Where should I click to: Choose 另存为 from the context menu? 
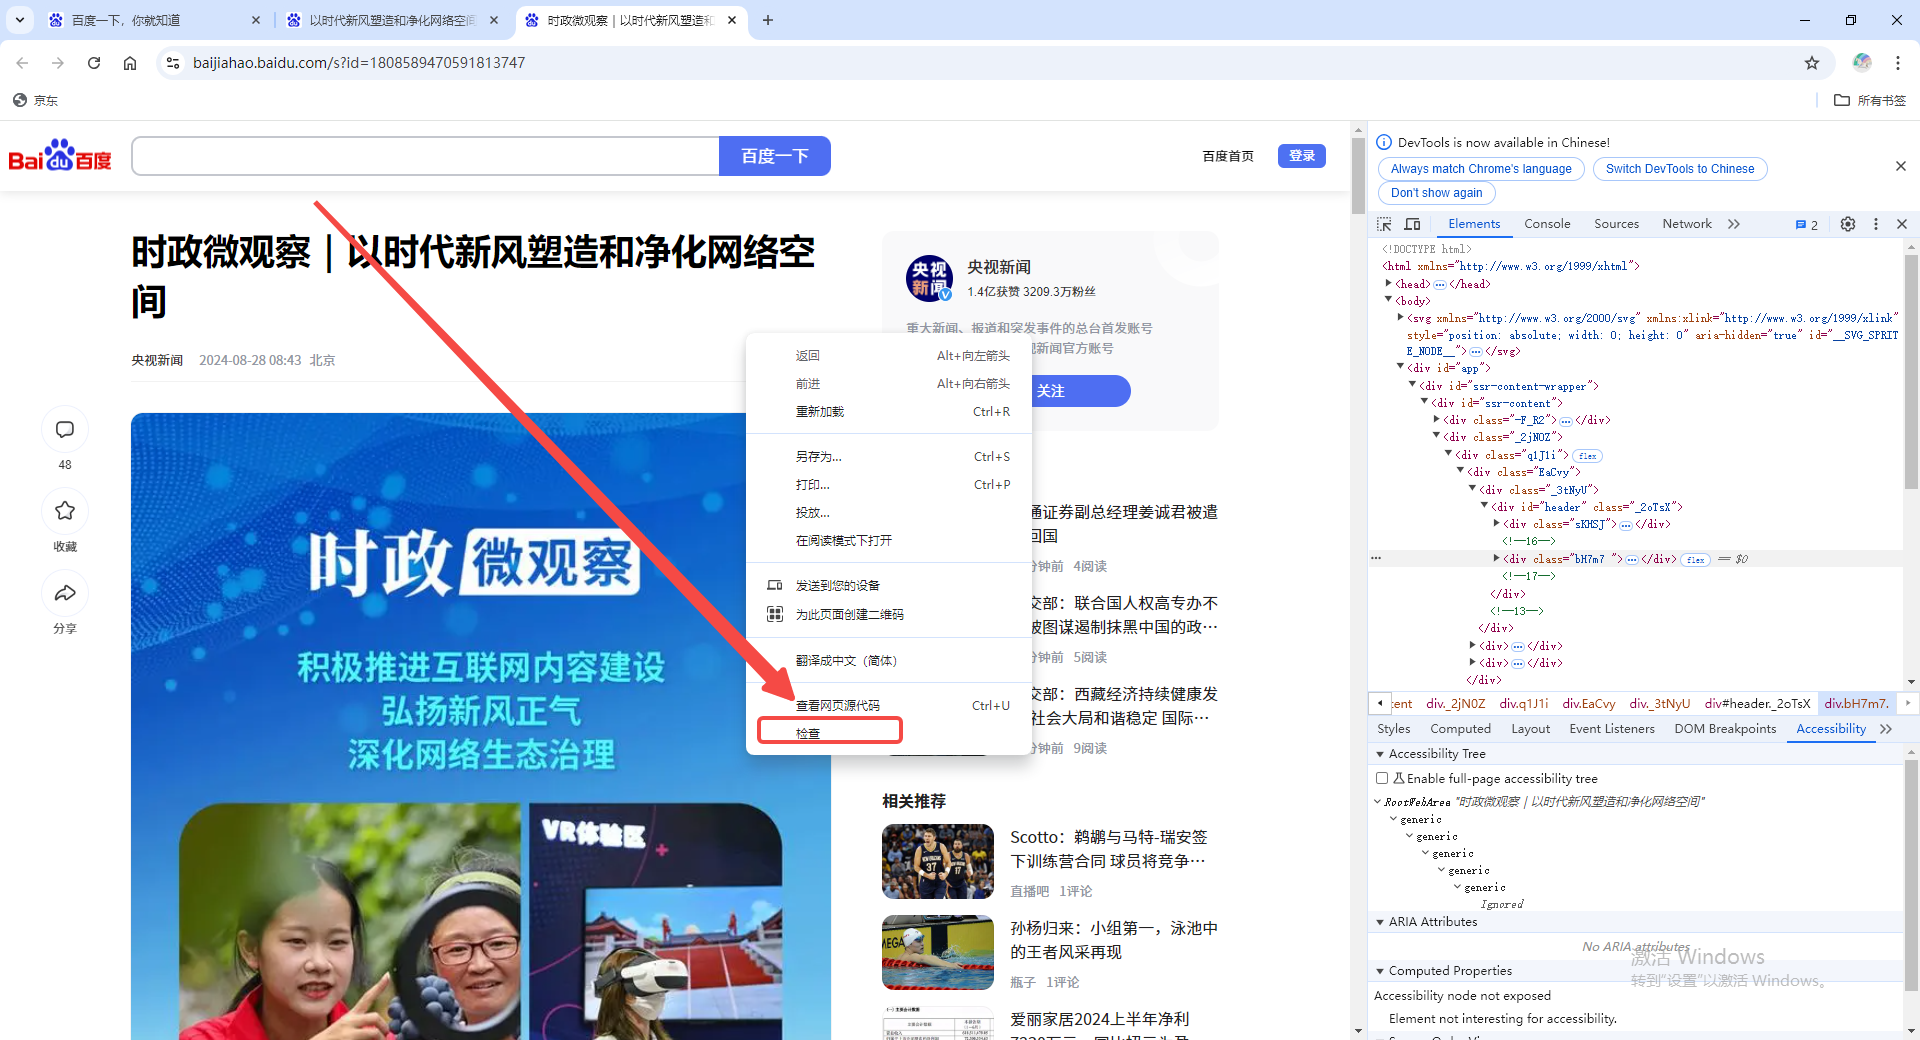[889, 456]
